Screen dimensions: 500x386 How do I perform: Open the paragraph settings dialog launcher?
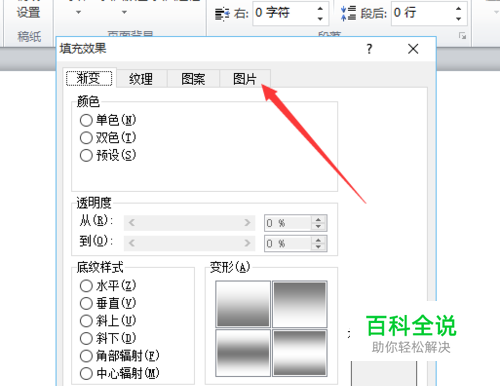coord(462,36)
